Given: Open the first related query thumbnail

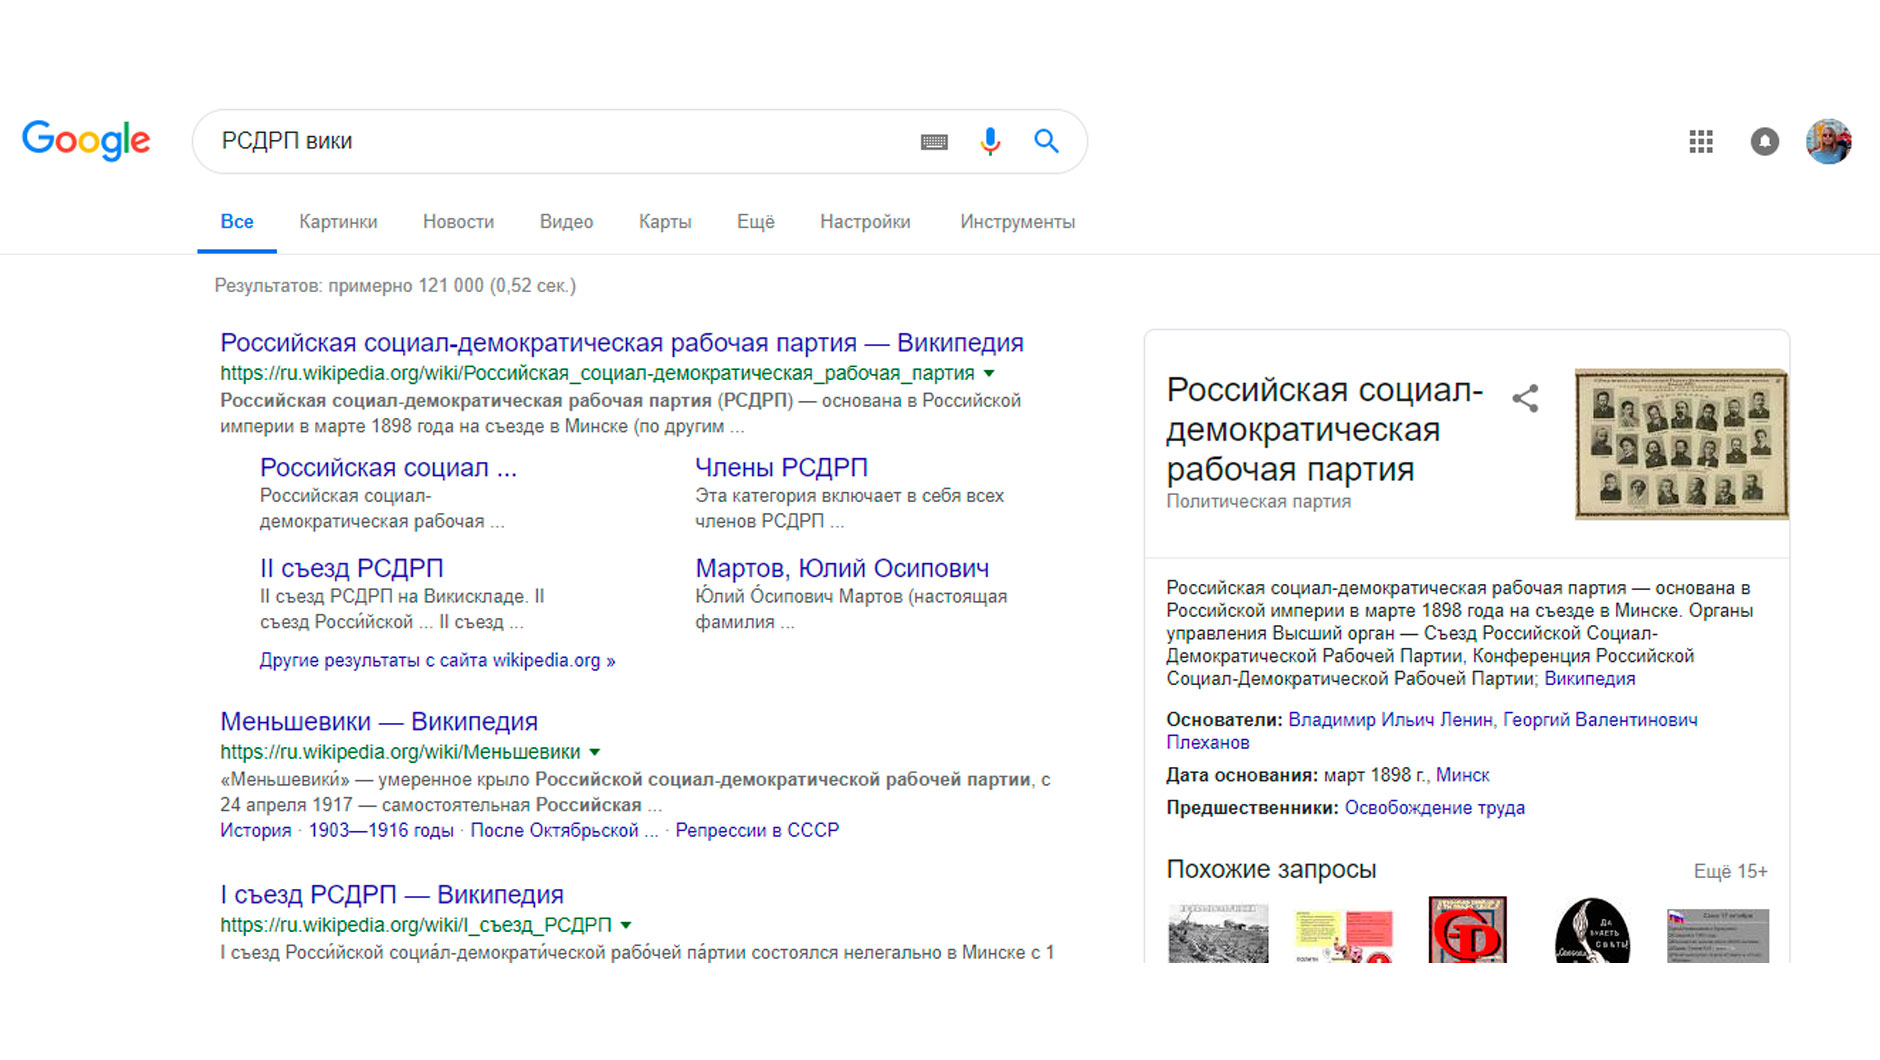Looking at the screenshot, I should click(1218, 932).
